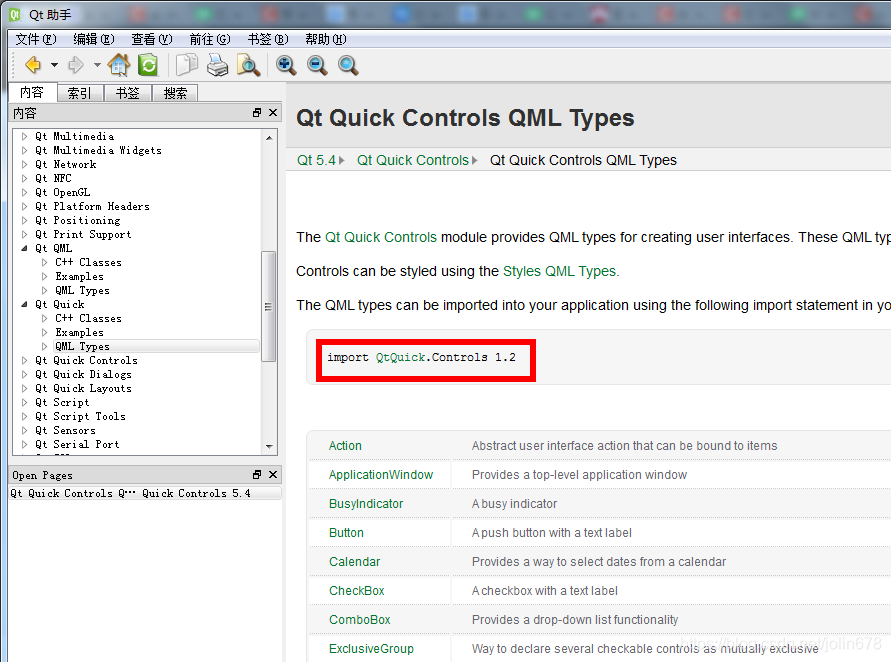Navigate forward using the forward arrow icon
Image resolution: width=891 pixels, height=662 pixels.
[x=78, y=65]
